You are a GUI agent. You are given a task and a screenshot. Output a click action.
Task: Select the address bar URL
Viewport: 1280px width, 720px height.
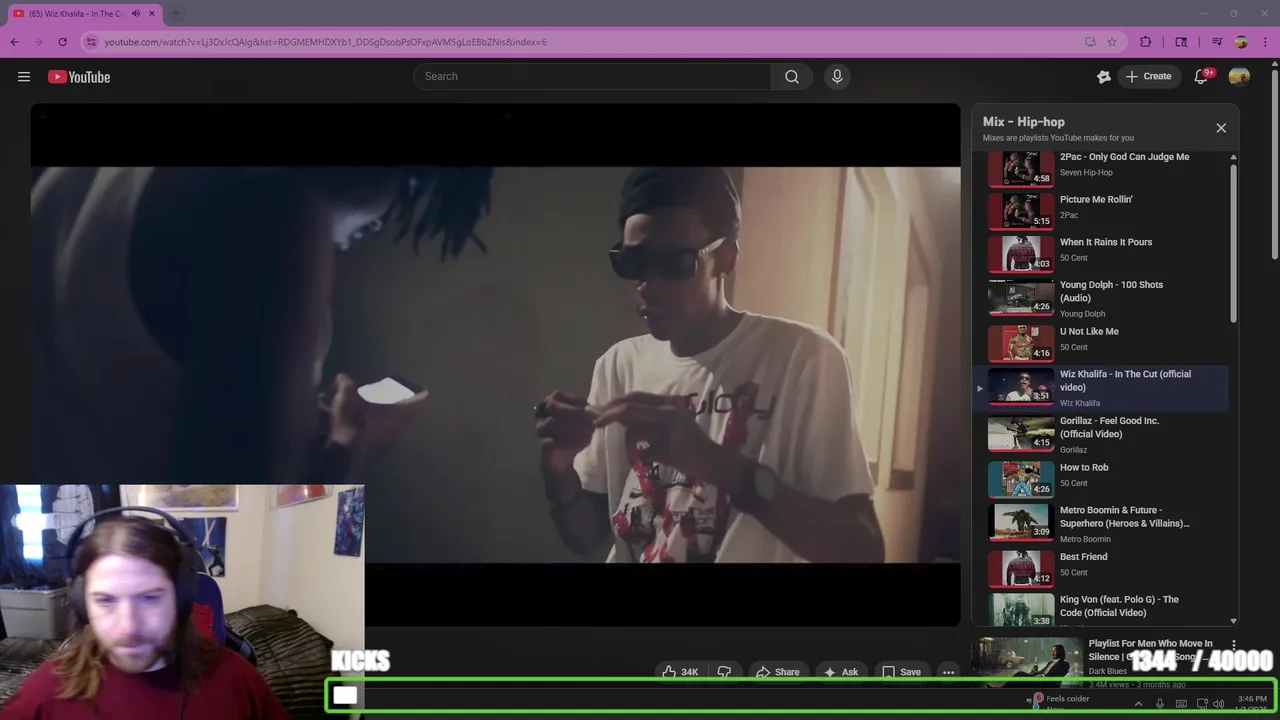pyautogui.click(x=326, y=42)
